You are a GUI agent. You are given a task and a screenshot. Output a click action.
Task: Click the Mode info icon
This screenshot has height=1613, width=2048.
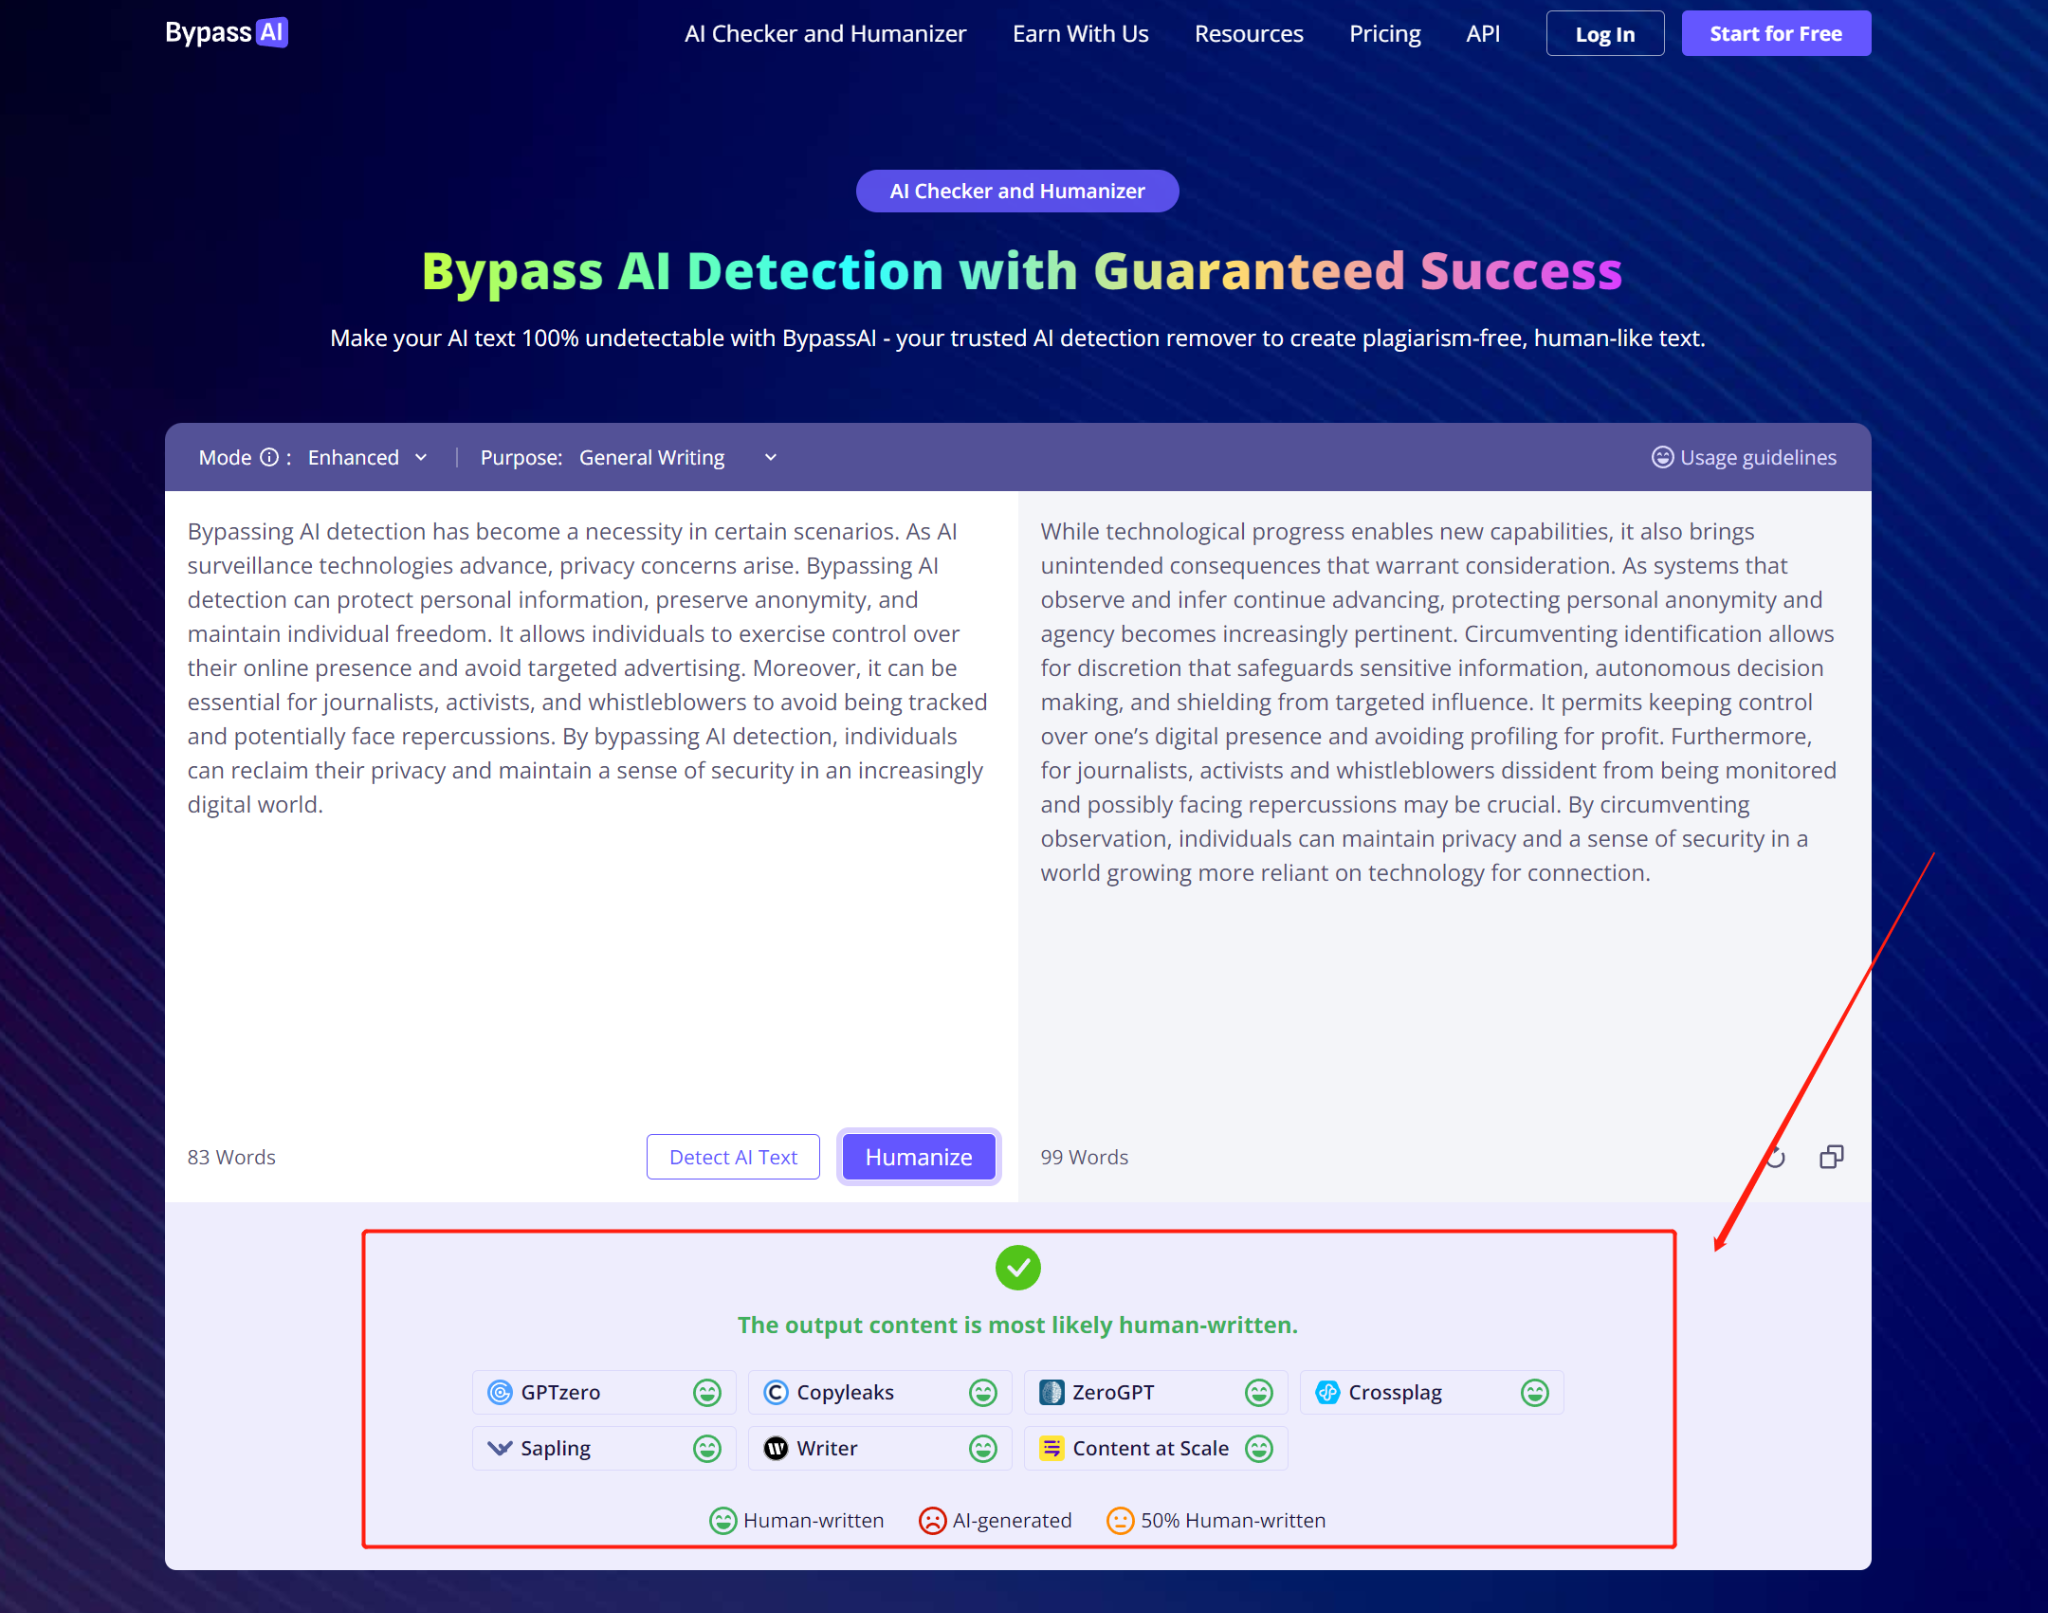point(269,457)
